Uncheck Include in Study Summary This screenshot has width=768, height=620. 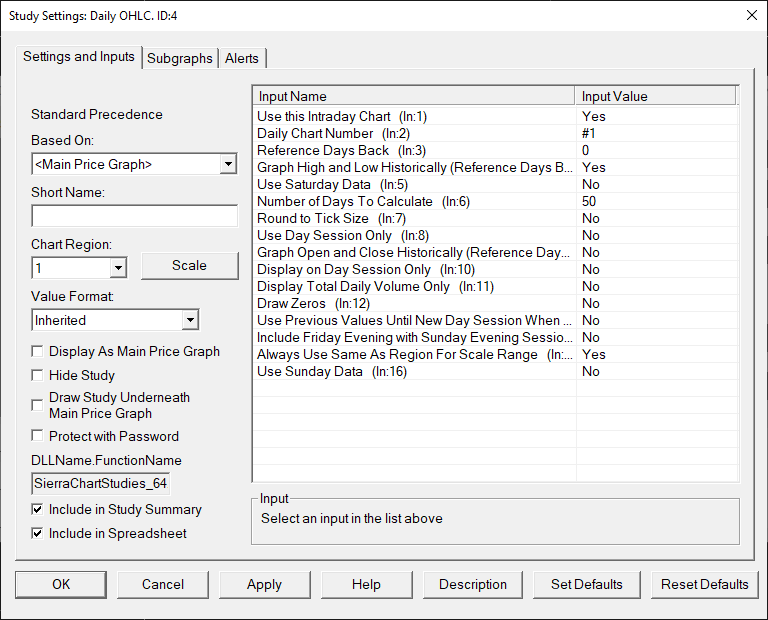point(38,510)
